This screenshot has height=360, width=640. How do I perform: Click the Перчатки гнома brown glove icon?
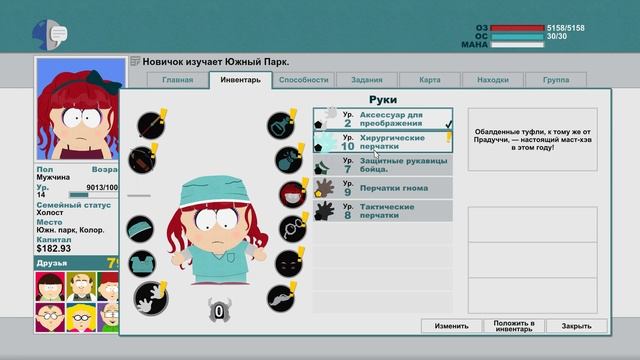[324, 188]
